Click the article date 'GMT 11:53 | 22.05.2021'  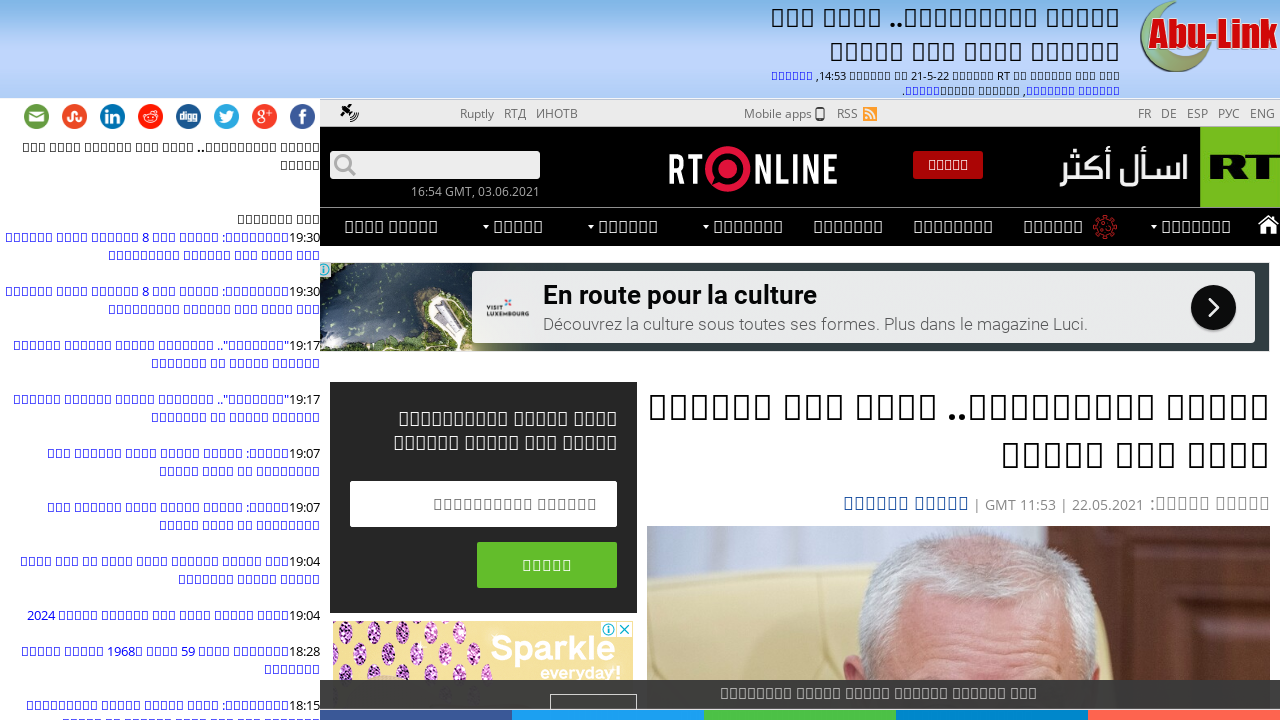point(1064,505)
